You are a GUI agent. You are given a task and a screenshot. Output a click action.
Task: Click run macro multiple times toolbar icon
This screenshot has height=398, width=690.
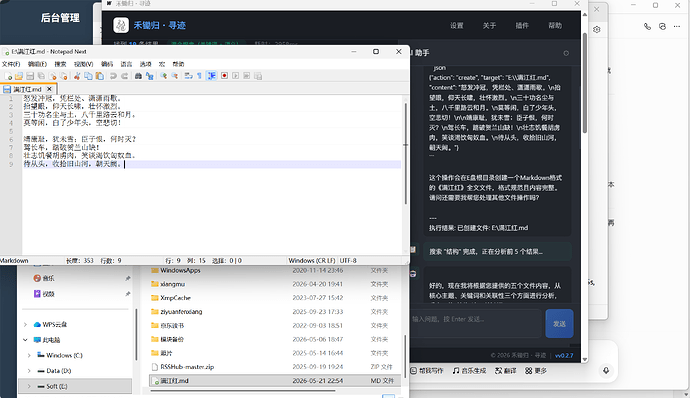point(246,76)
